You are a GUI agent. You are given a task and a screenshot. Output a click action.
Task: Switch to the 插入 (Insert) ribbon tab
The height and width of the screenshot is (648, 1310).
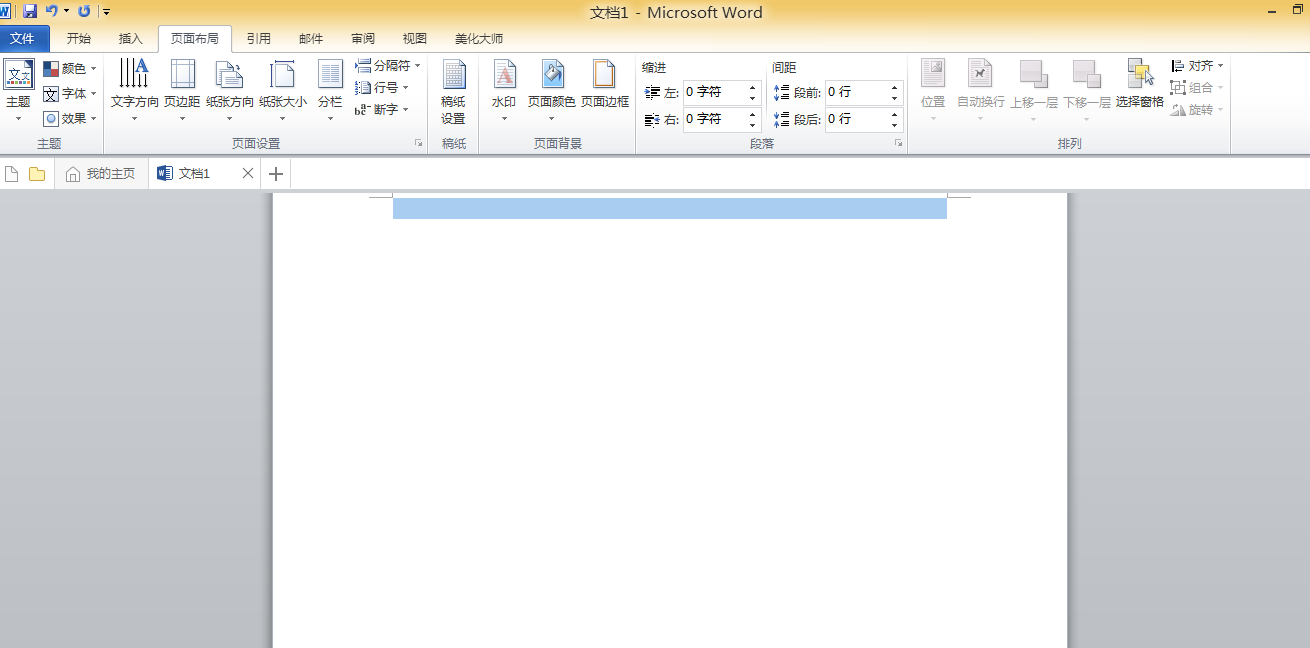tap(131, 38)
